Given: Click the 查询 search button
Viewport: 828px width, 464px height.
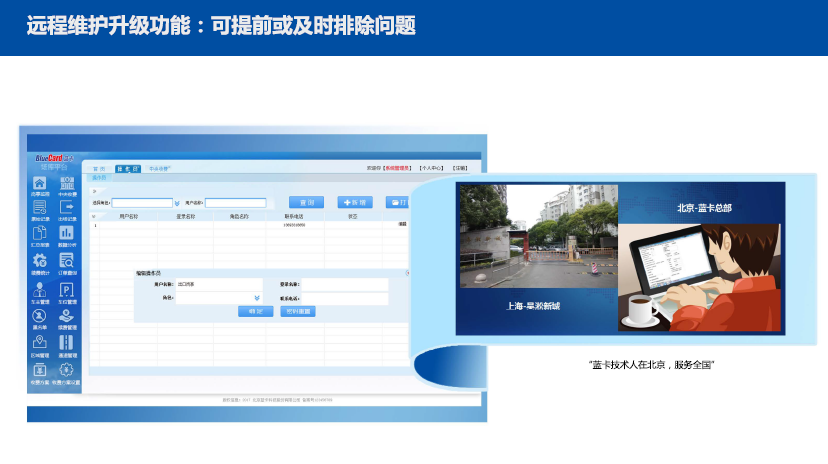Looking at the screenshot, I should pyautogui.click(x=306, y=202).
